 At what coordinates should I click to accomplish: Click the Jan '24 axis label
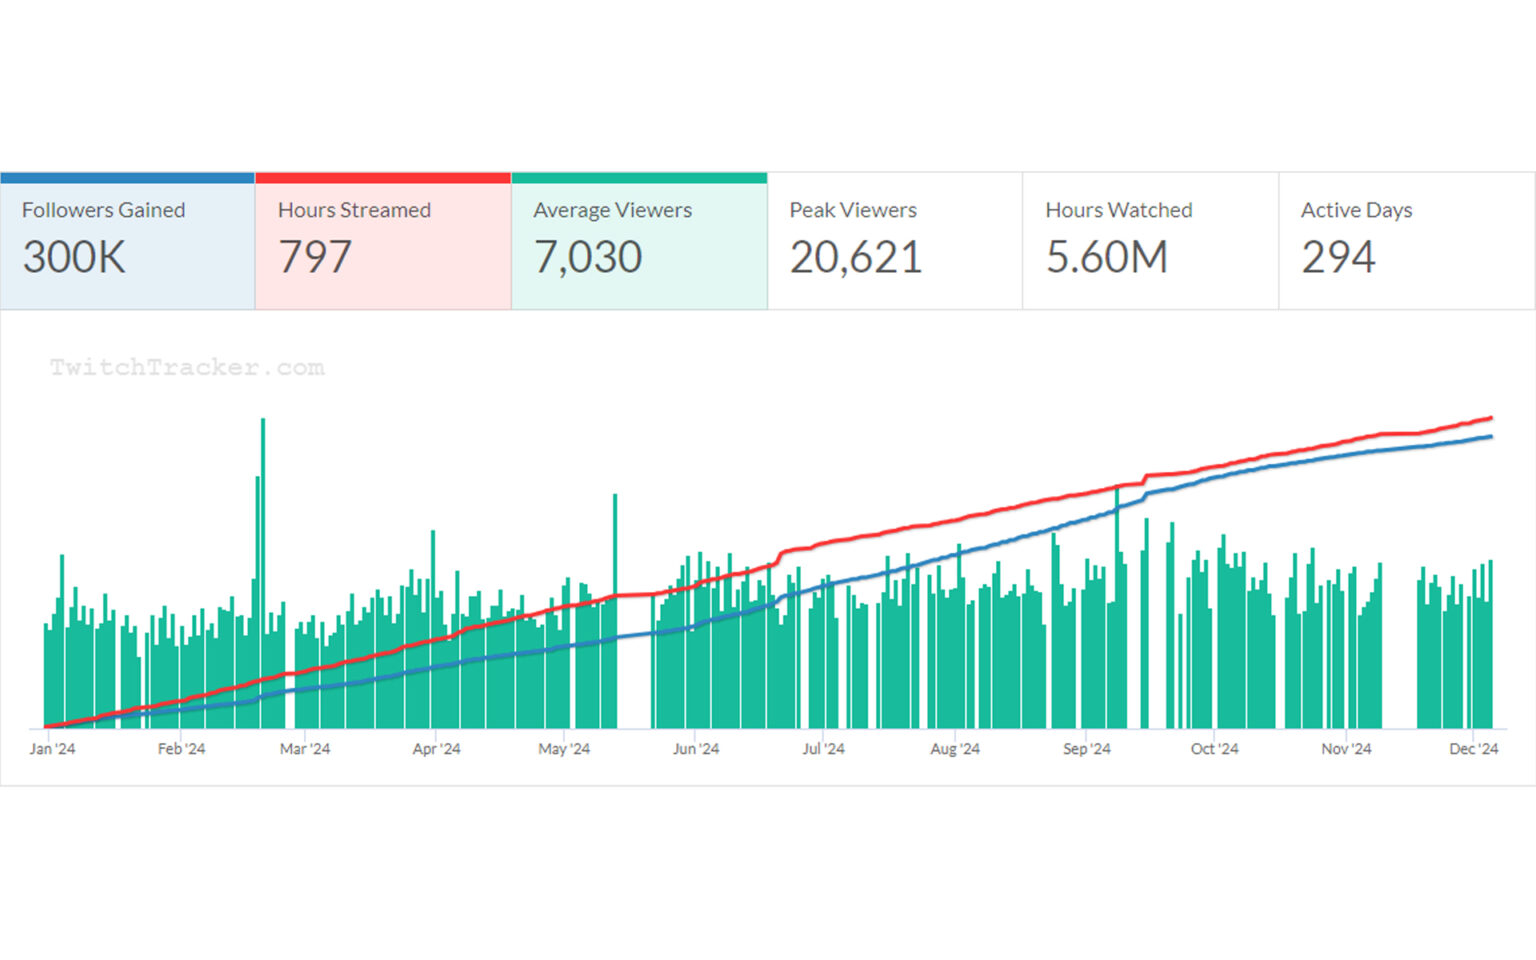pos(52,749)
